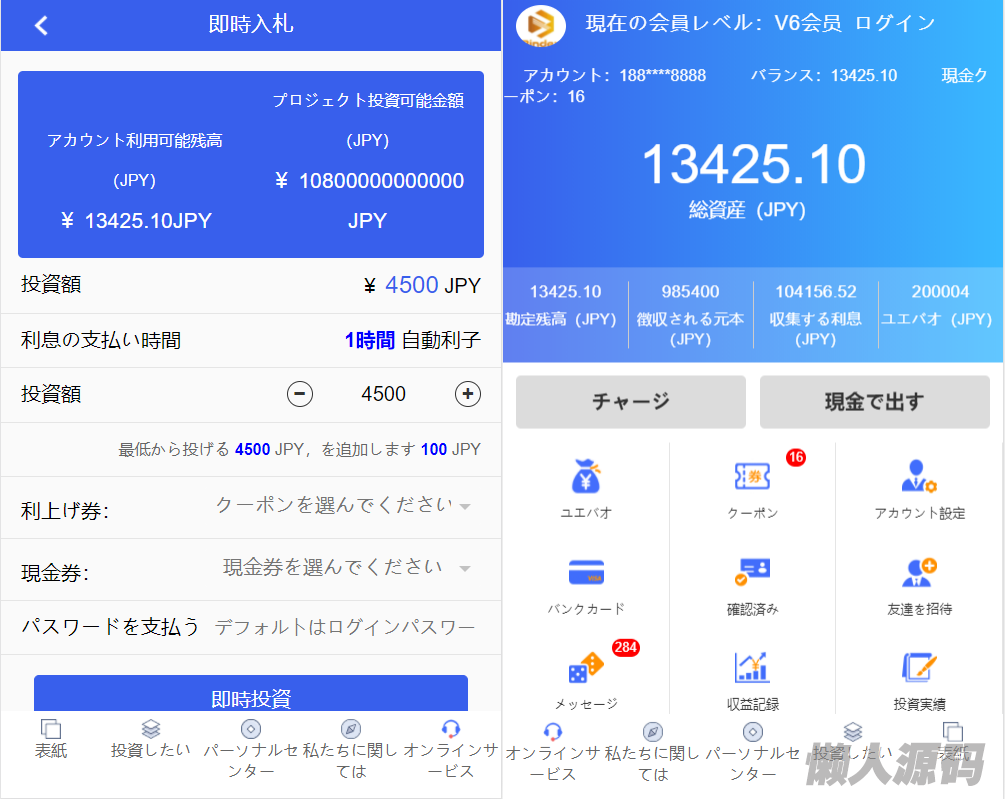This screenshot has height=799, width=1005.
Task: Expand the 利上げ券 coupon dropdown
Action: pyautogui.click(x=343, y=507)
